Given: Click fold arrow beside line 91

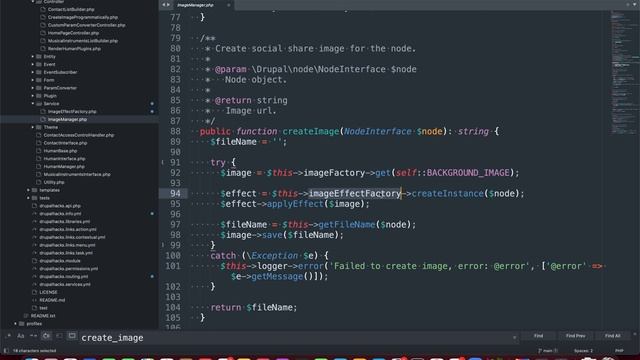Looking at the screenshot, I should click(163, 162).
